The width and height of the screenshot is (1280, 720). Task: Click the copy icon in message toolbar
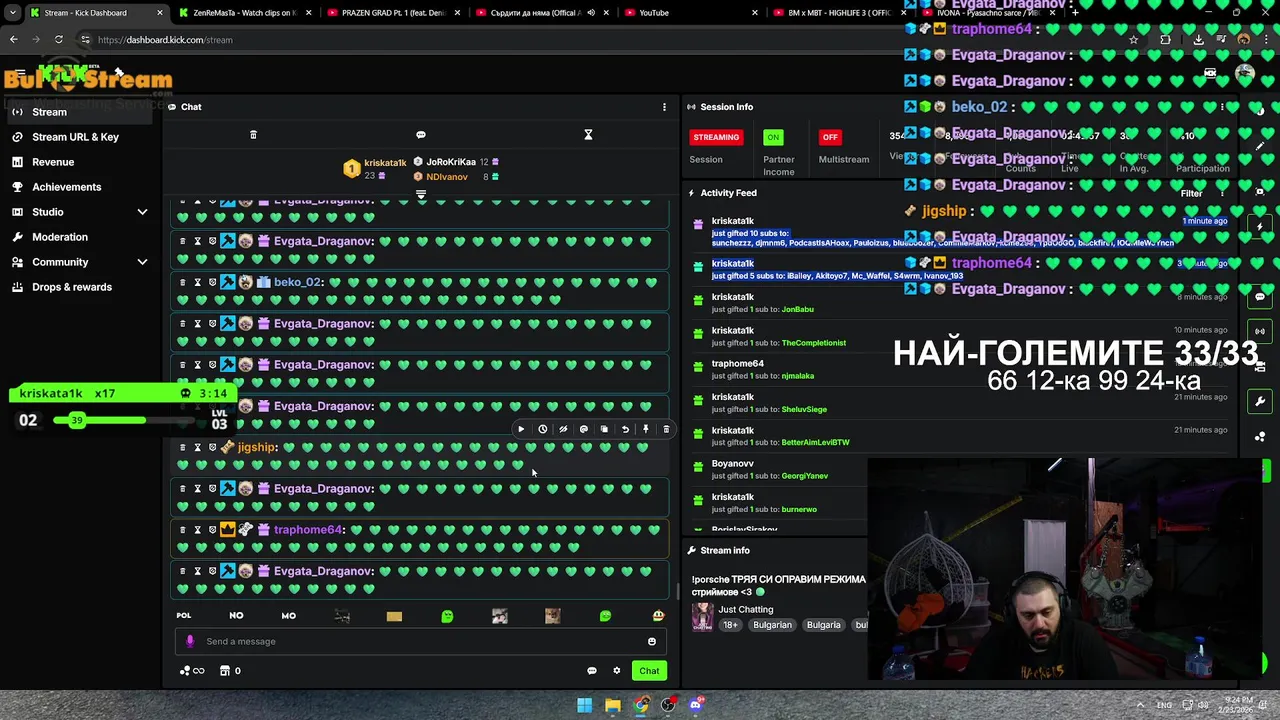pos(604,429)
